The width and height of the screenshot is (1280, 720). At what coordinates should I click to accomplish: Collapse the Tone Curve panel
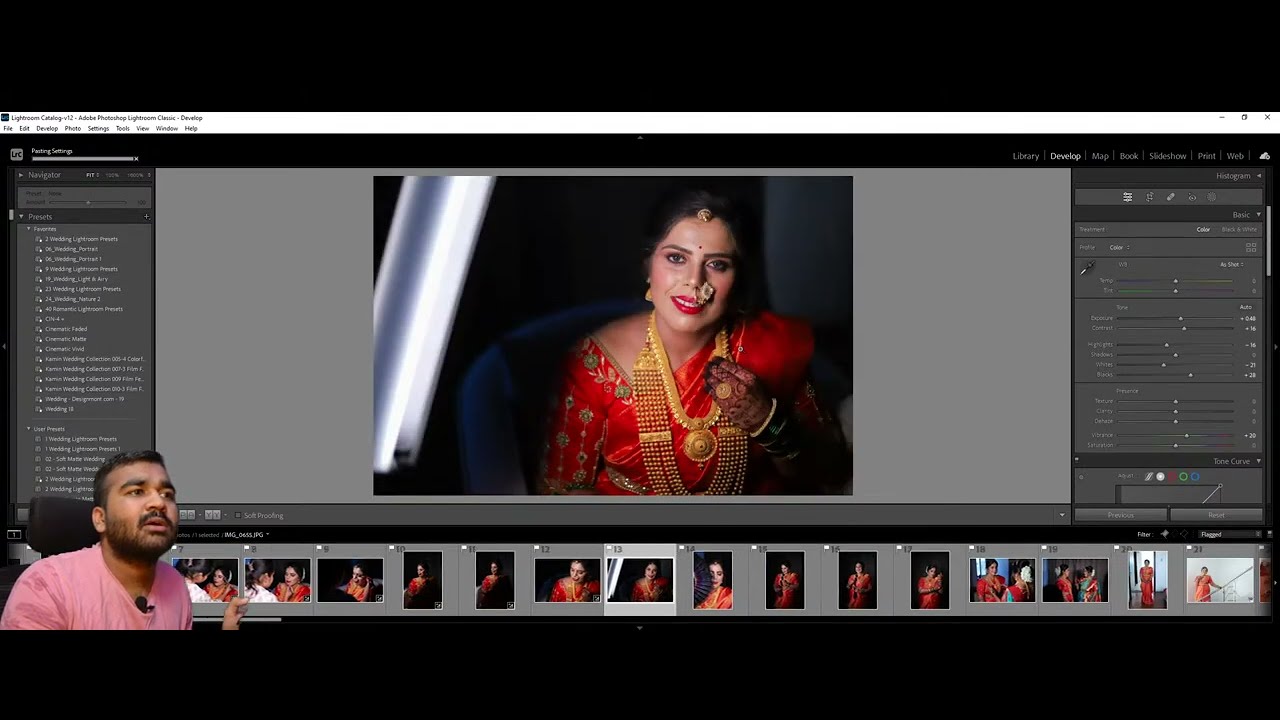coord(1258,461)
